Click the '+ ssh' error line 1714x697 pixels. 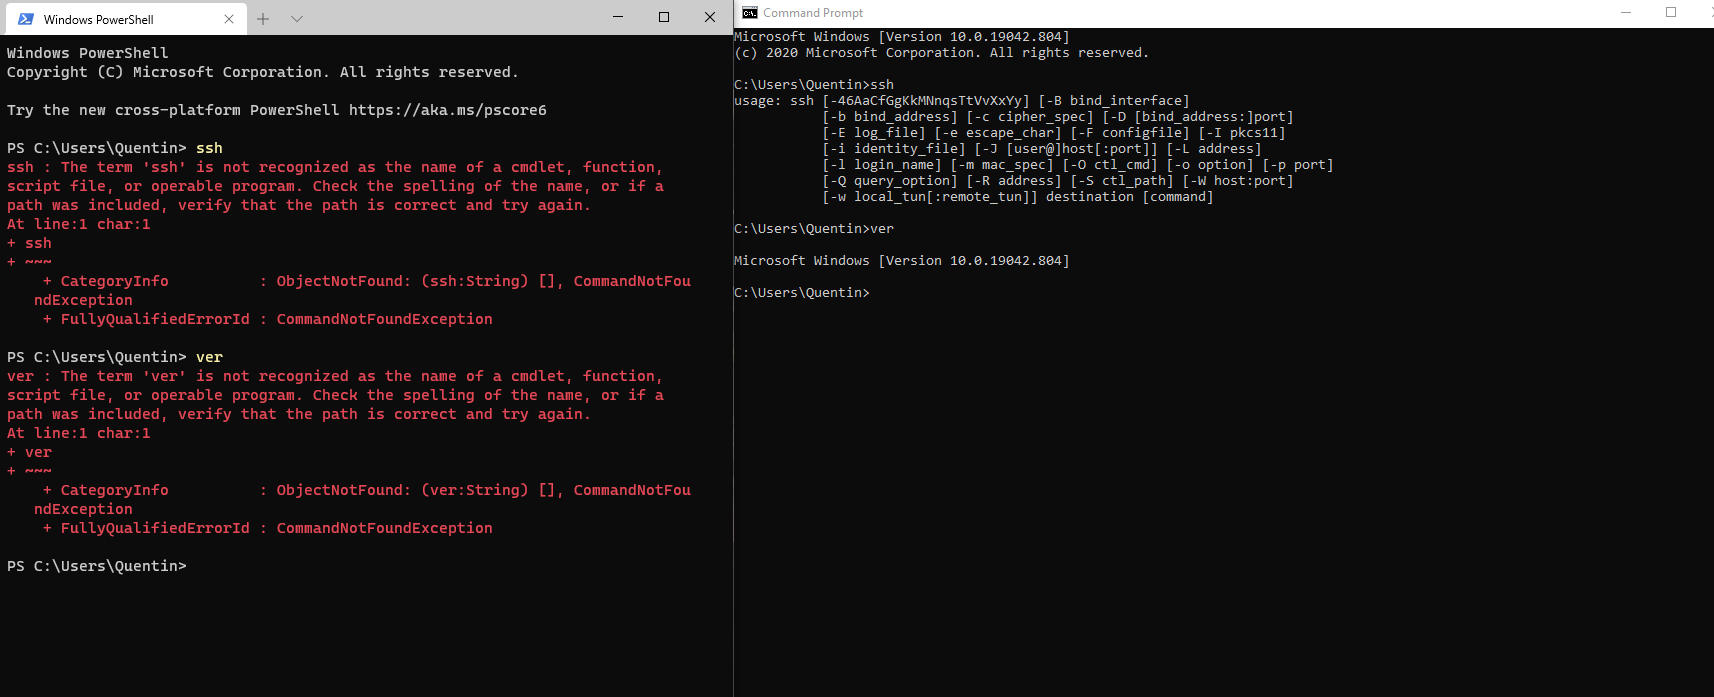(x=29, y=243)
